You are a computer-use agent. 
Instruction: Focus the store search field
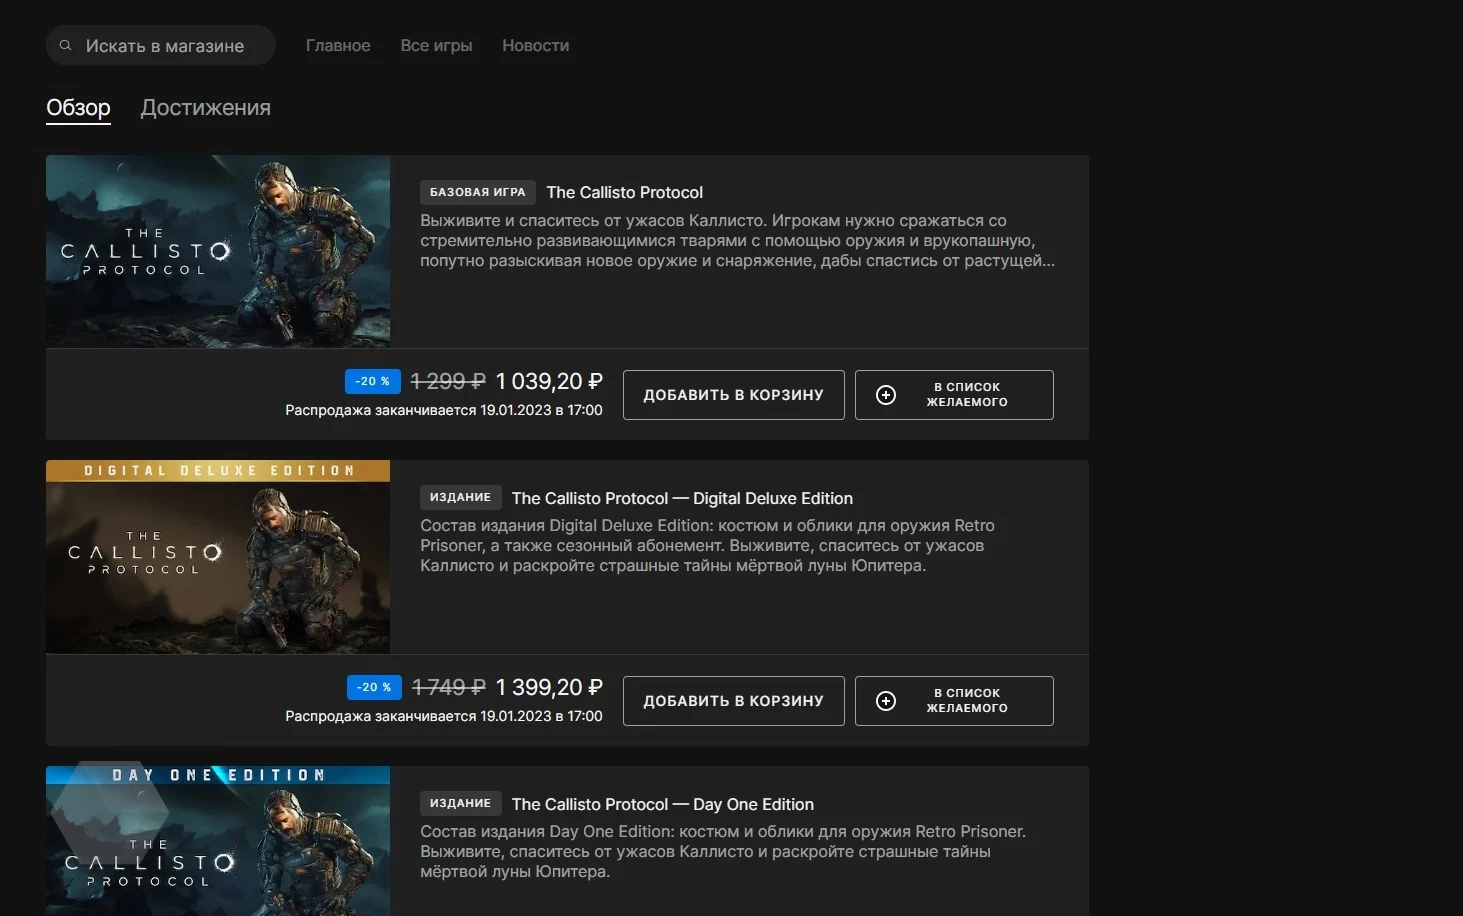161,46
